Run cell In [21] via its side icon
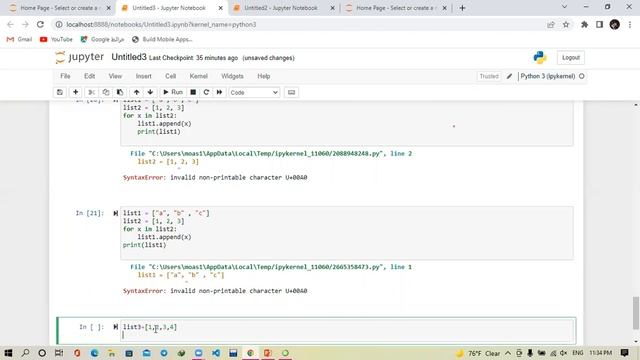640x360 pixels. pos(116,213)
